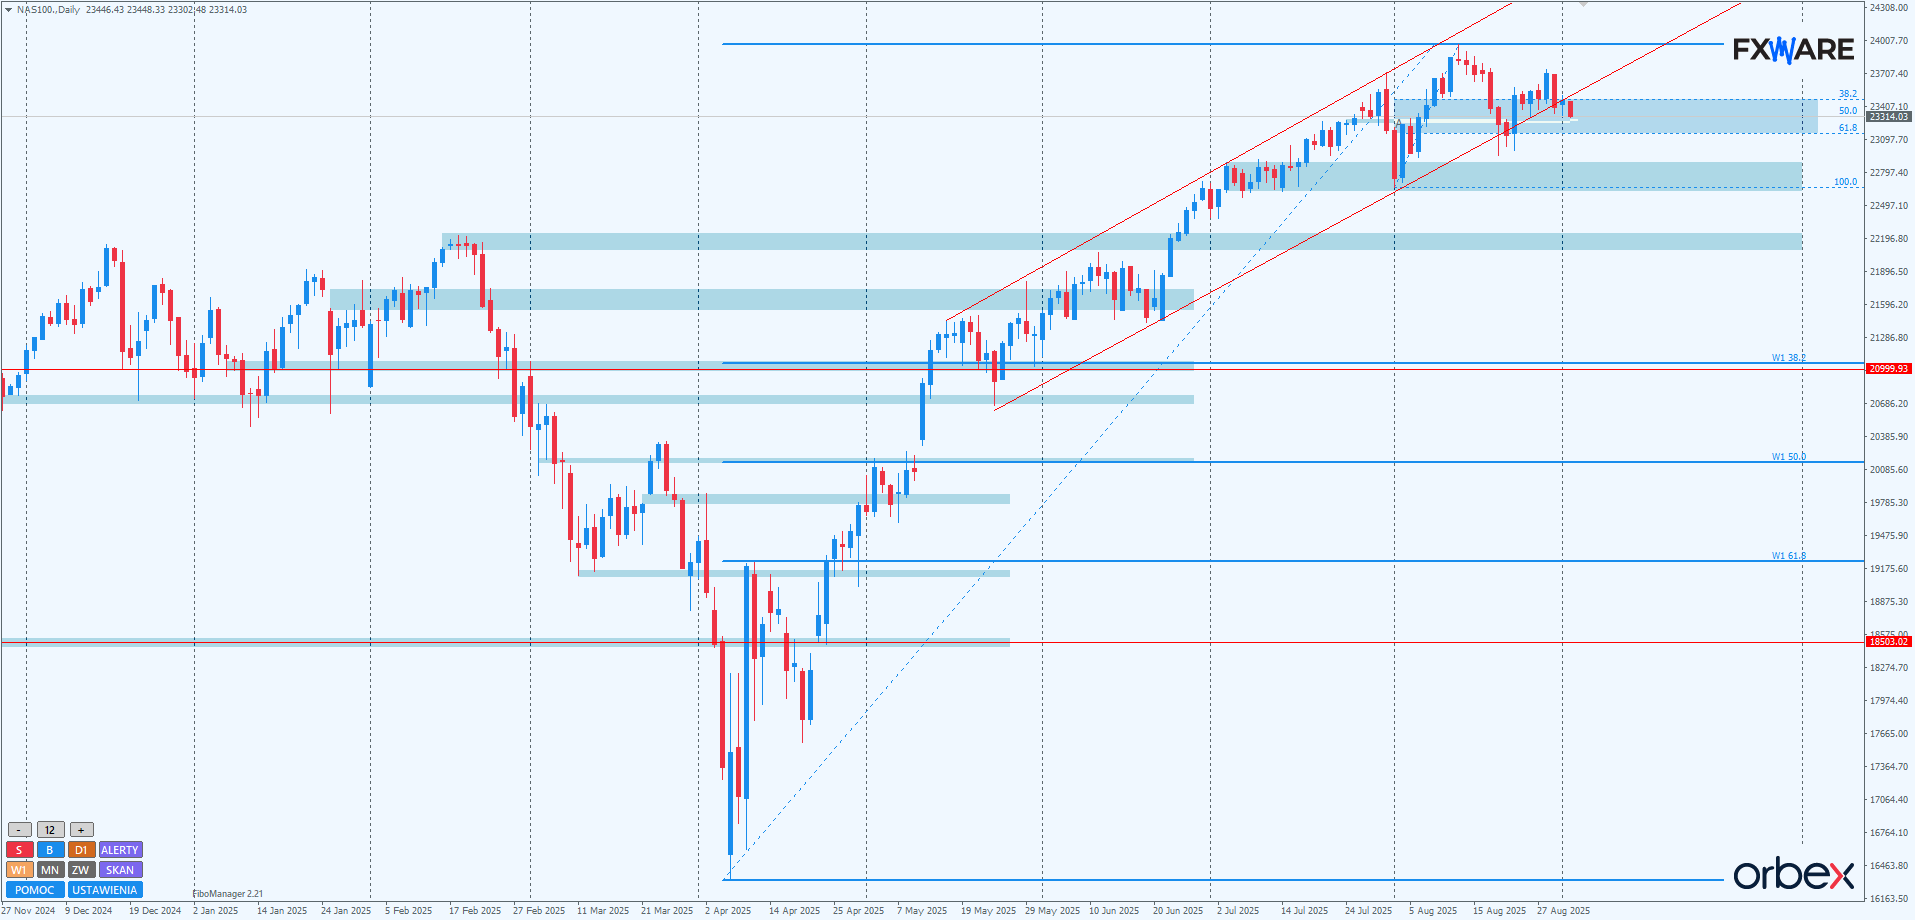Open USTAWIENIA settings
The width and height of the screenshot is (1915, 920).
click(105, 890)
